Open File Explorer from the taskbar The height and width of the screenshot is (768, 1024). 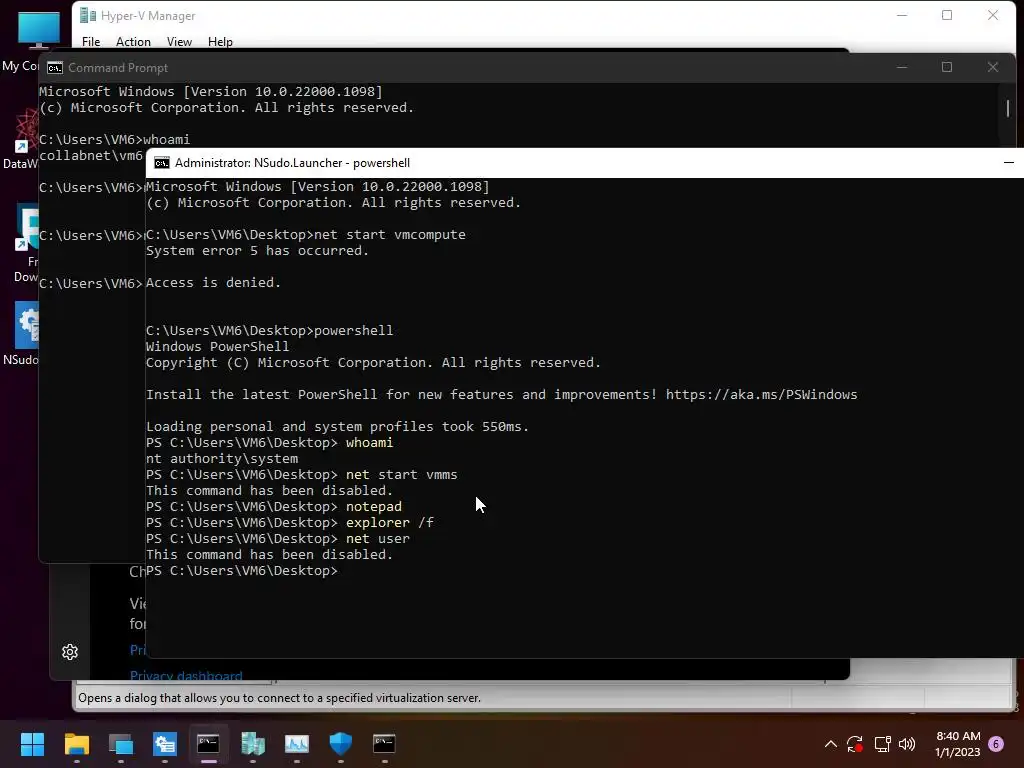76,744
